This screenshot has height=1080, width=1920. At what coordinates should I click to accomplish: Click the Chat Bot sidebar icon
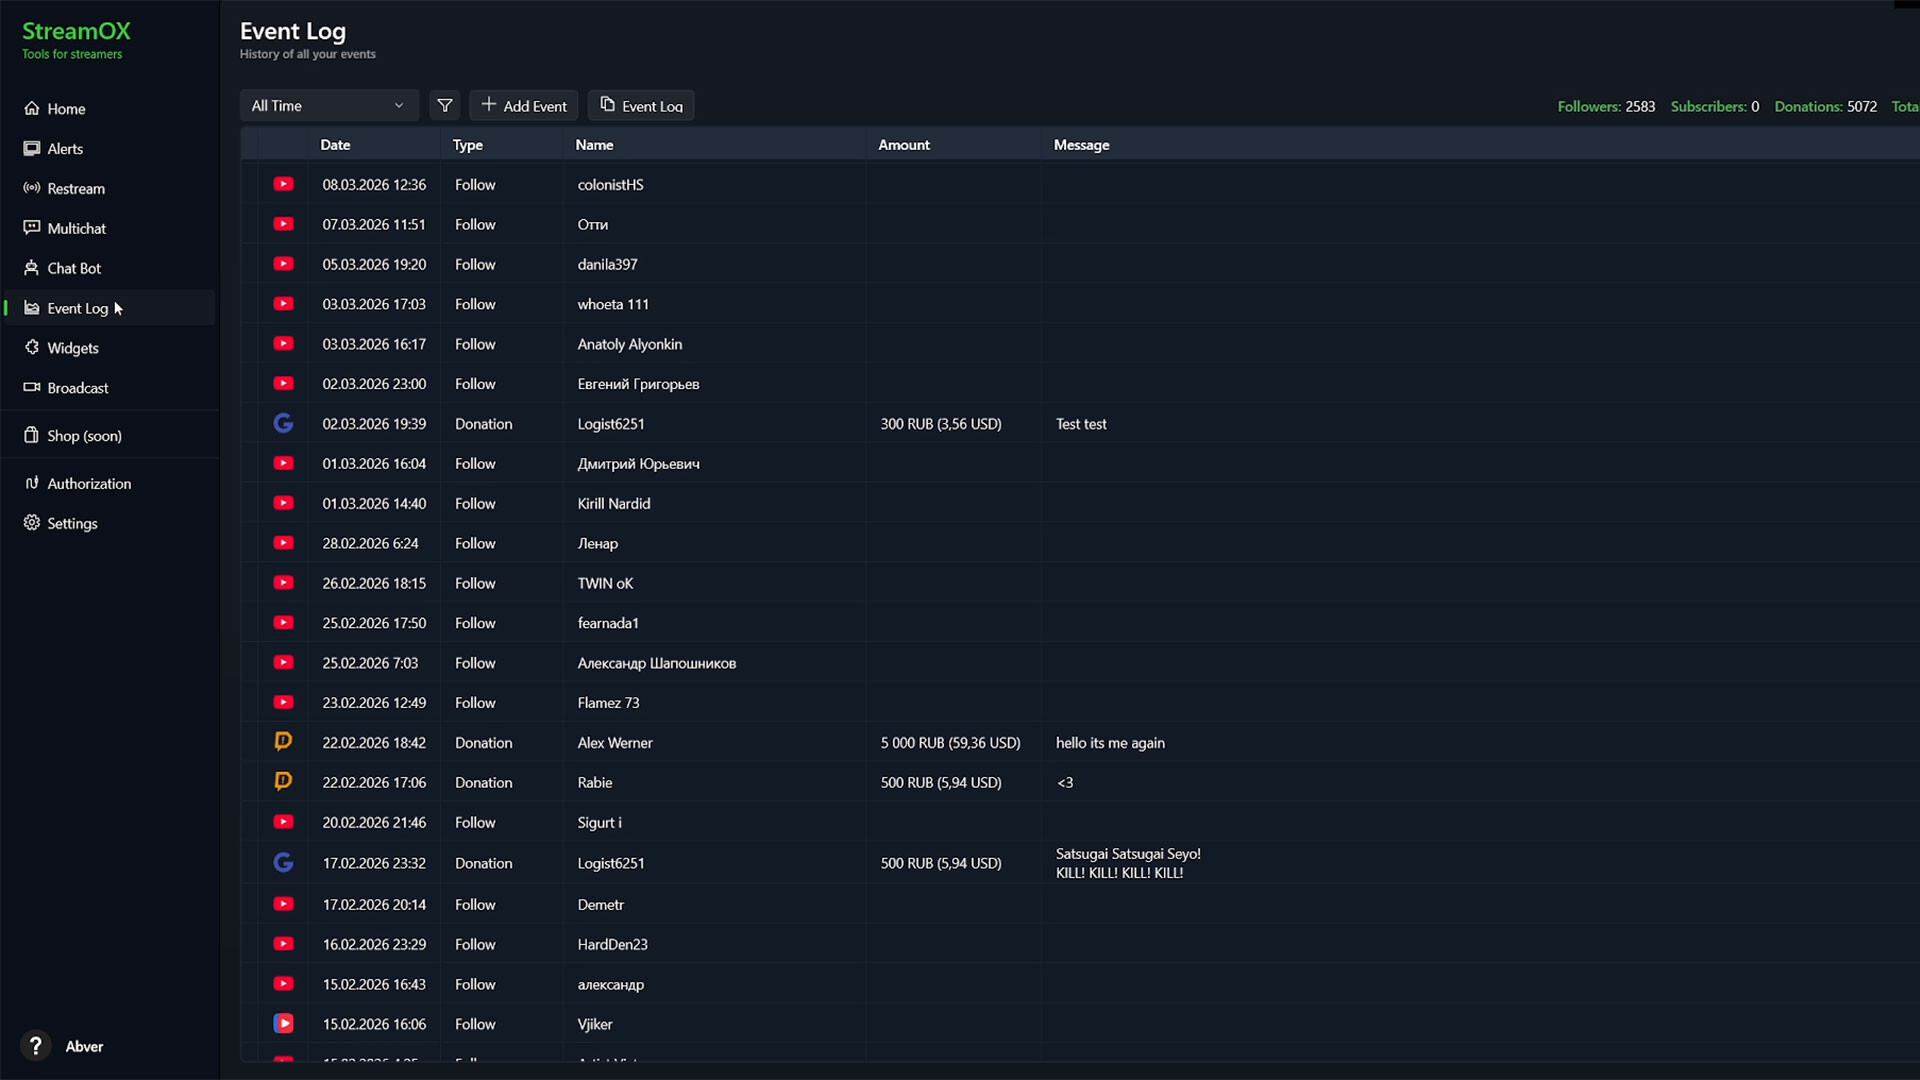coord(32,268)
